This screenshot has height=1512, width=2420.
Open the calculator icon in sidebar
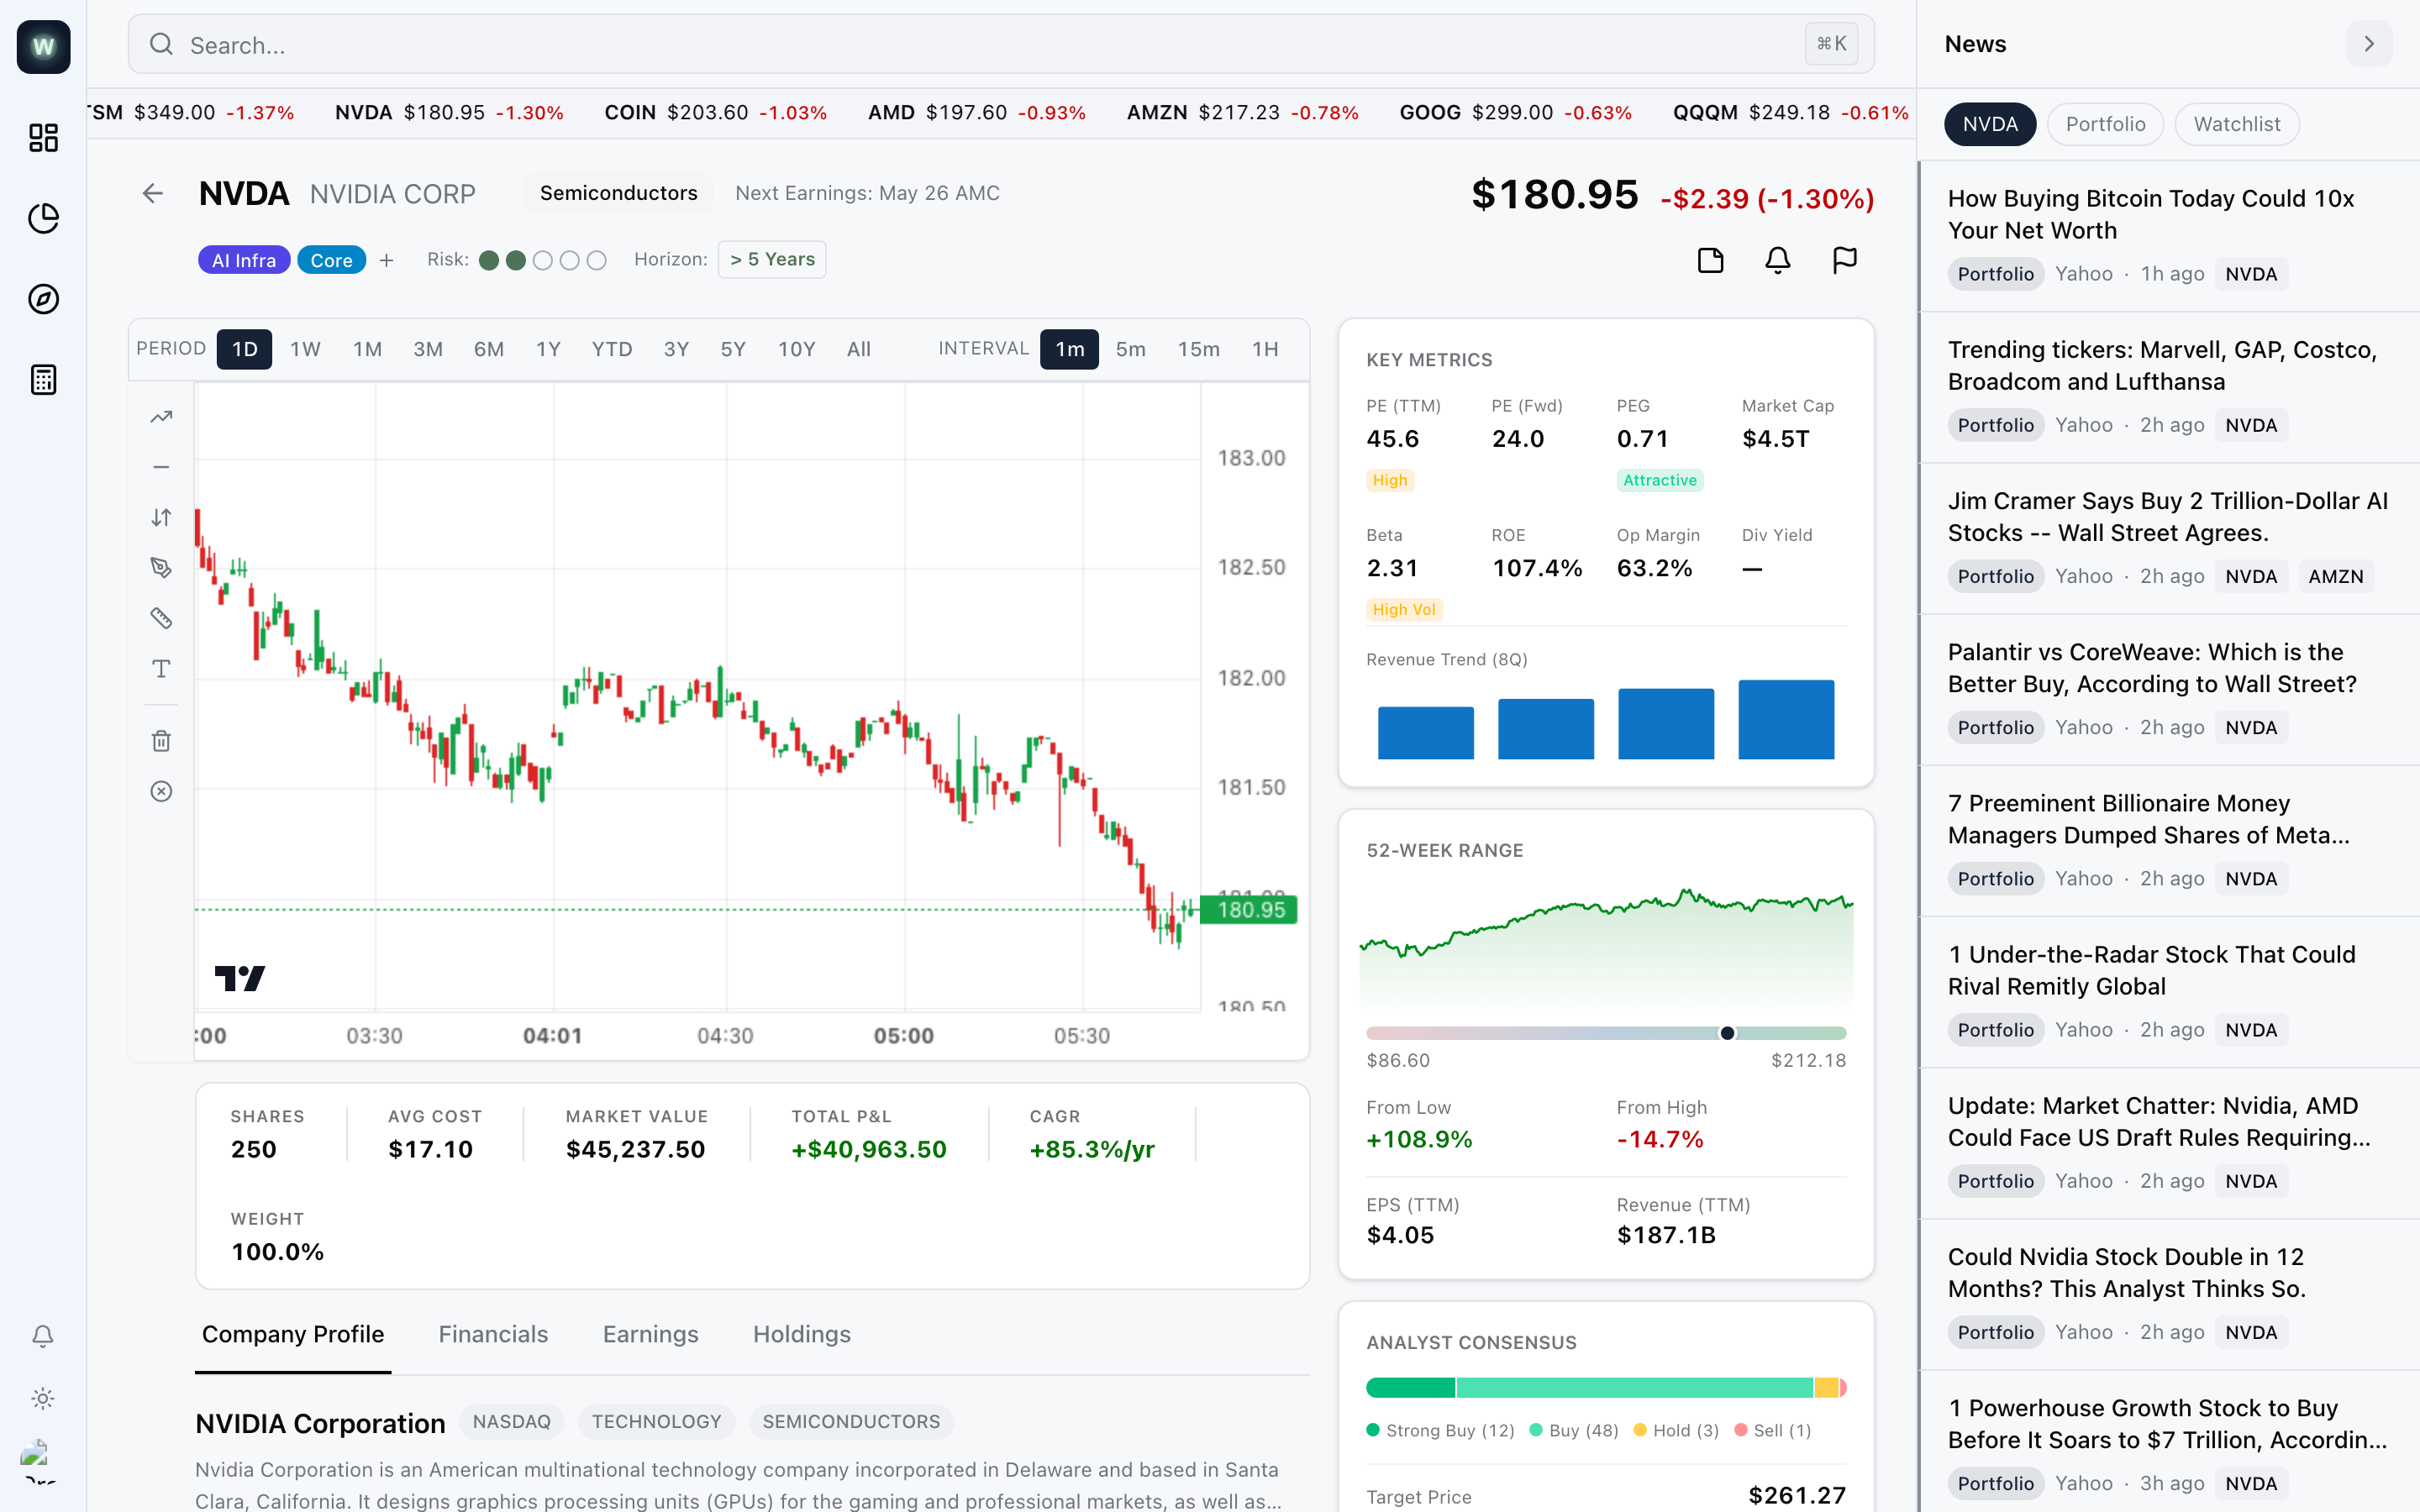point(43,380)
